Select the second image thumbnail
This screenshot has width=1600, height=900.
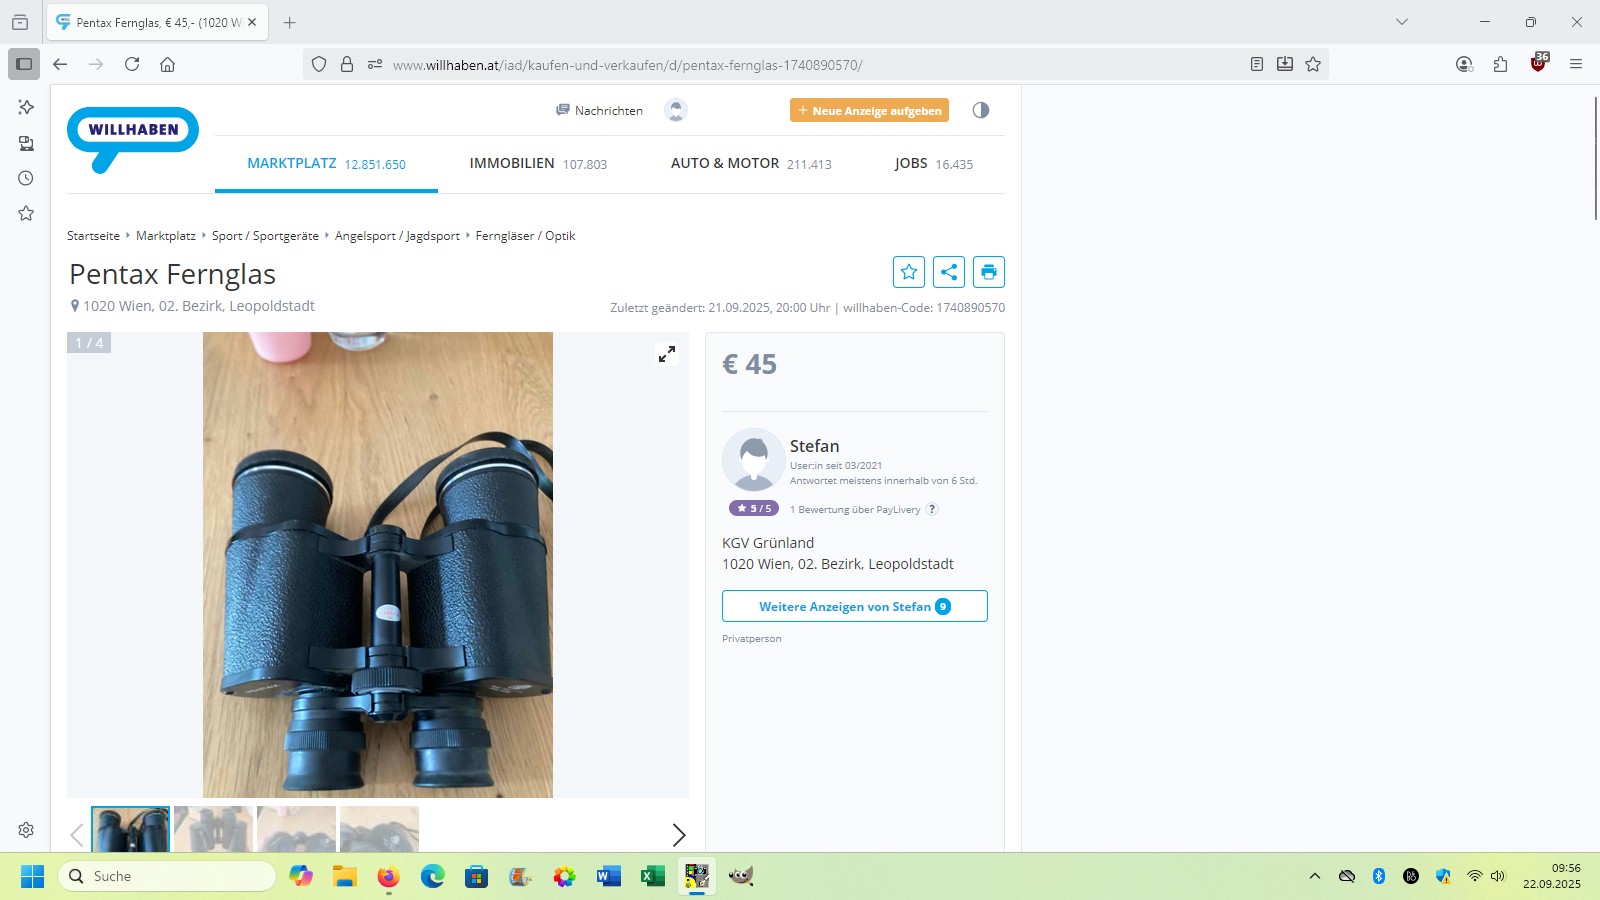213,829
